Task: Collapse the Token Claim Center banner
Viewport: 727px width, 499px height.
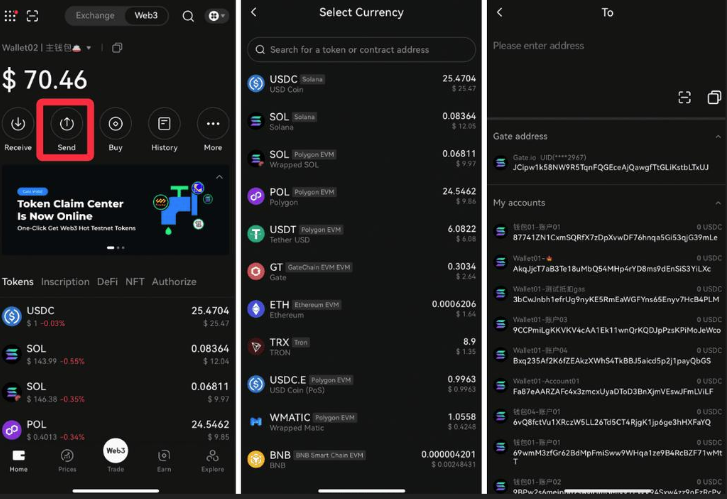Action: [x=219, y=177]
